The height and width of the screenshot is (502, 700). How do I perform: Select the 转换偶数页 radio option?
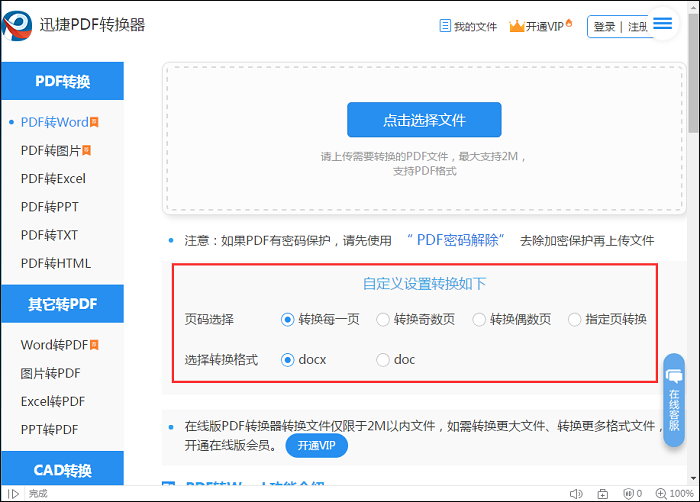click(x=479, y=320)
